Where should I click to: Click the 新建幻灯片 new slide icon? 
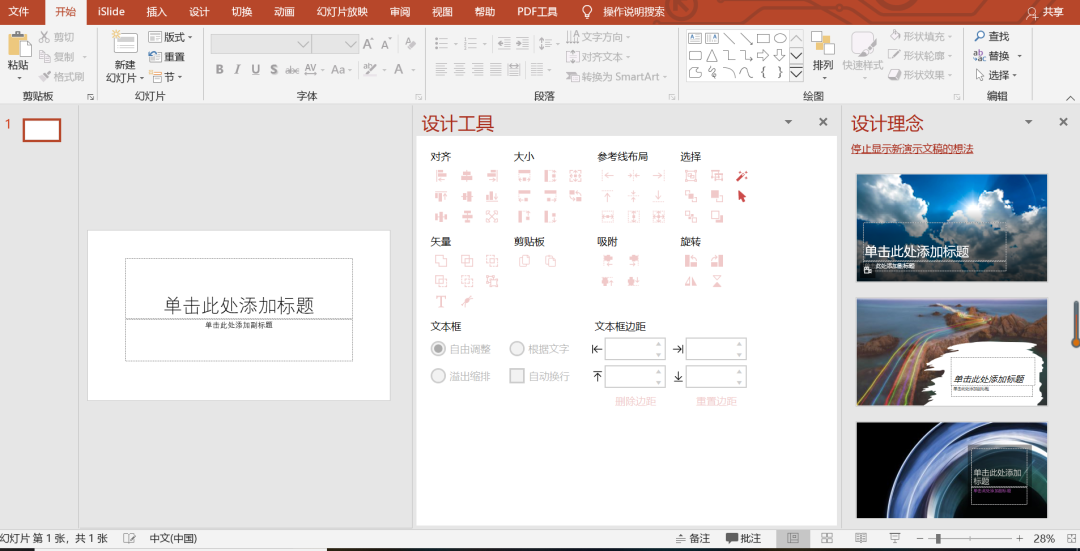pos(125,43)
